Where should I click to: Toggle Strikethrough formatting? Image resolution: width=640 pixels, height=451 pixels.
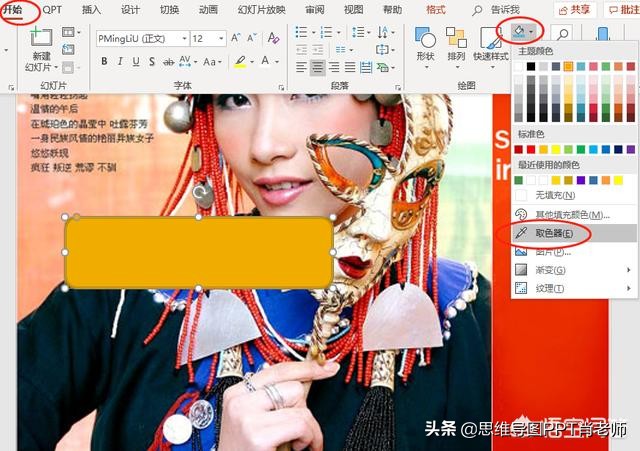point(168,62)
